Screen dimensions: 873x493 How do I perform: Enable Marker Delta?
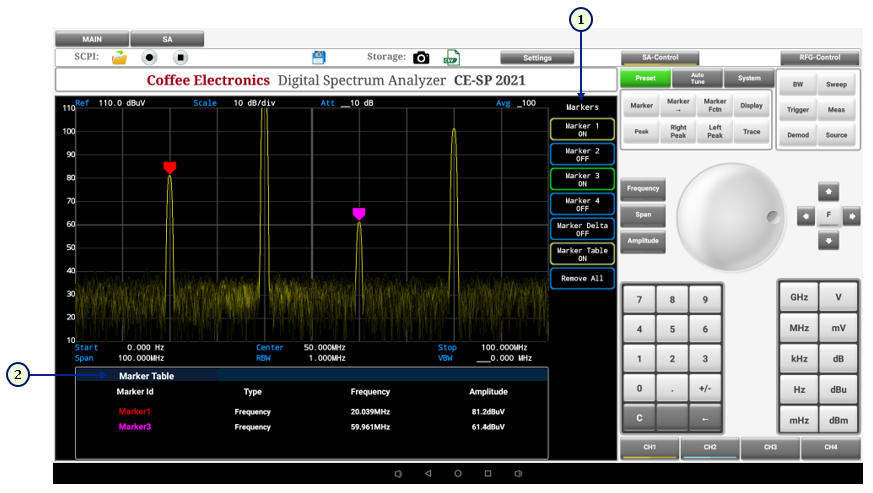click(582, 229)
